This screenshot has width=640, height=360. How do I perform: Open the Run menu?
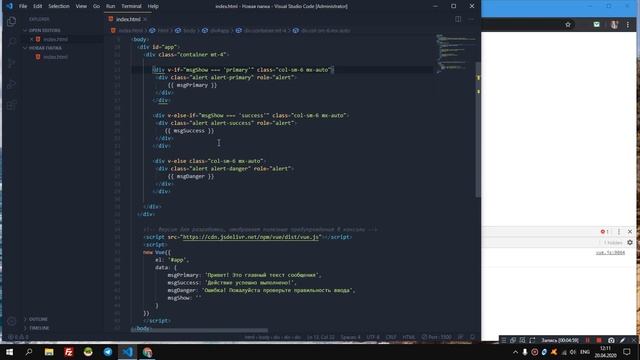pos(111,6)
